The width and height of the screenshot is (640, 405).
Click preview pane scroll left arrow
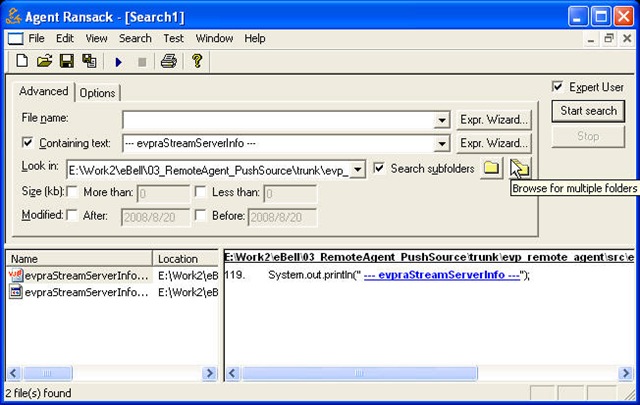coord(233,373)
